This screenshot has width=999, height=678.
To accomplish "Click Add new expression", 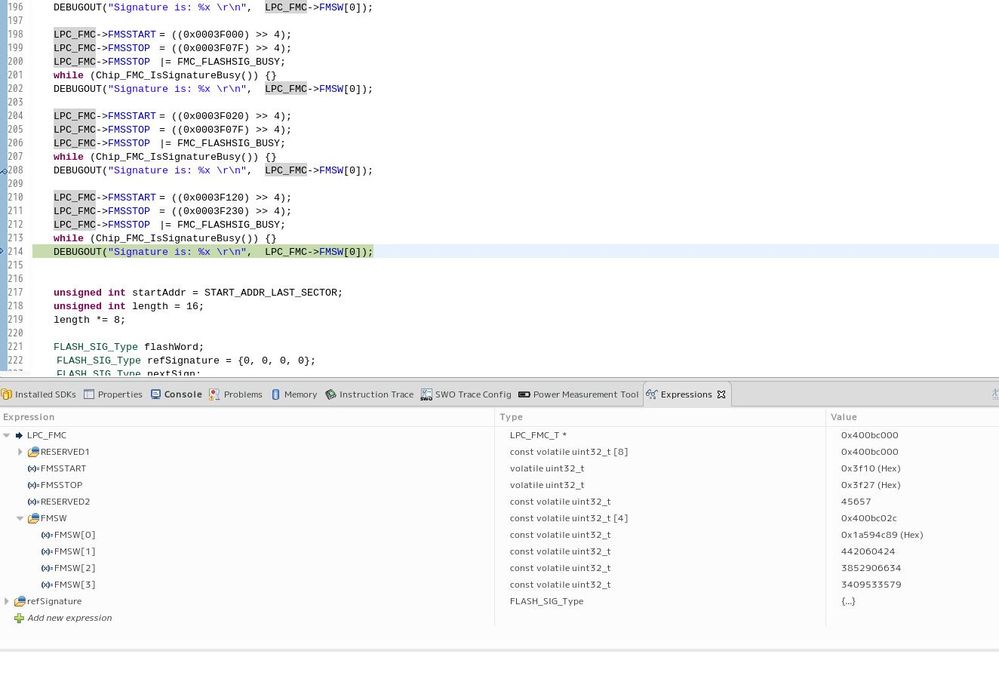I will 69,617.
